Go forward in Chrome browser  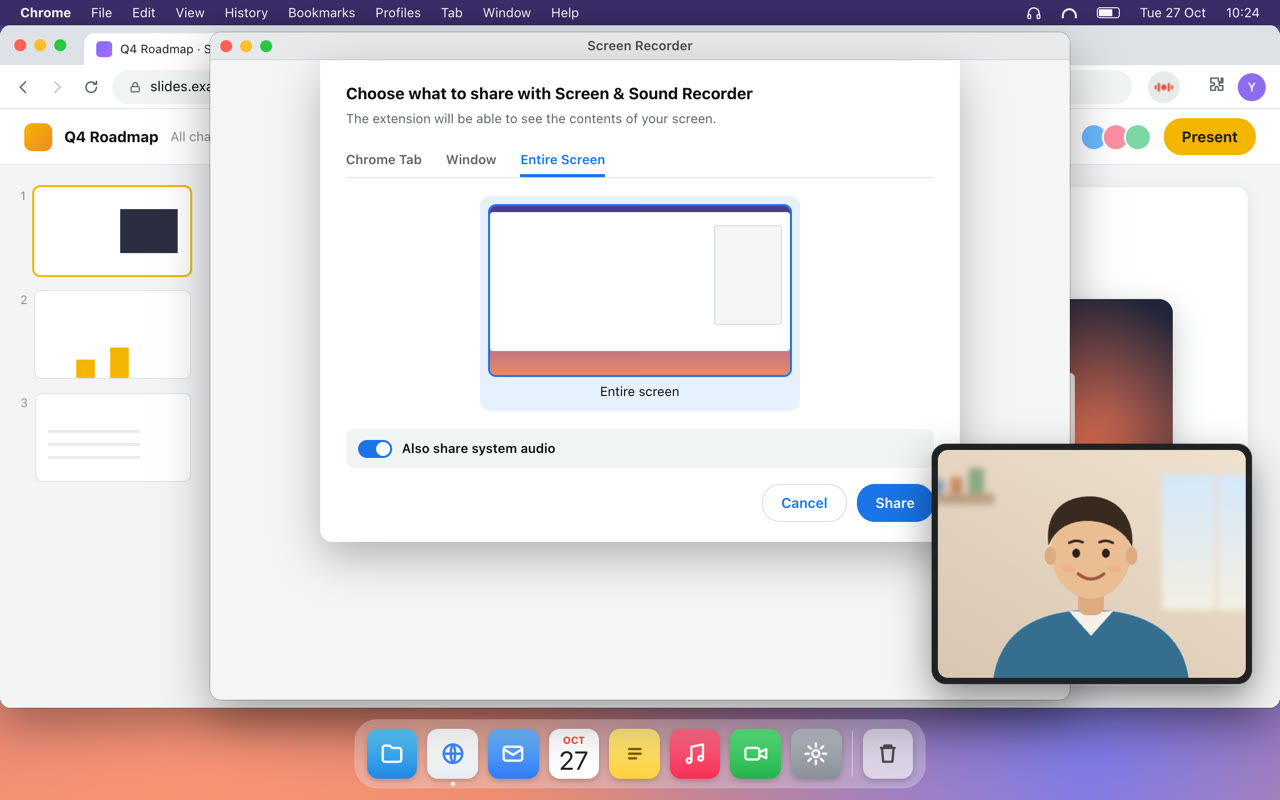tap(57, 87)
